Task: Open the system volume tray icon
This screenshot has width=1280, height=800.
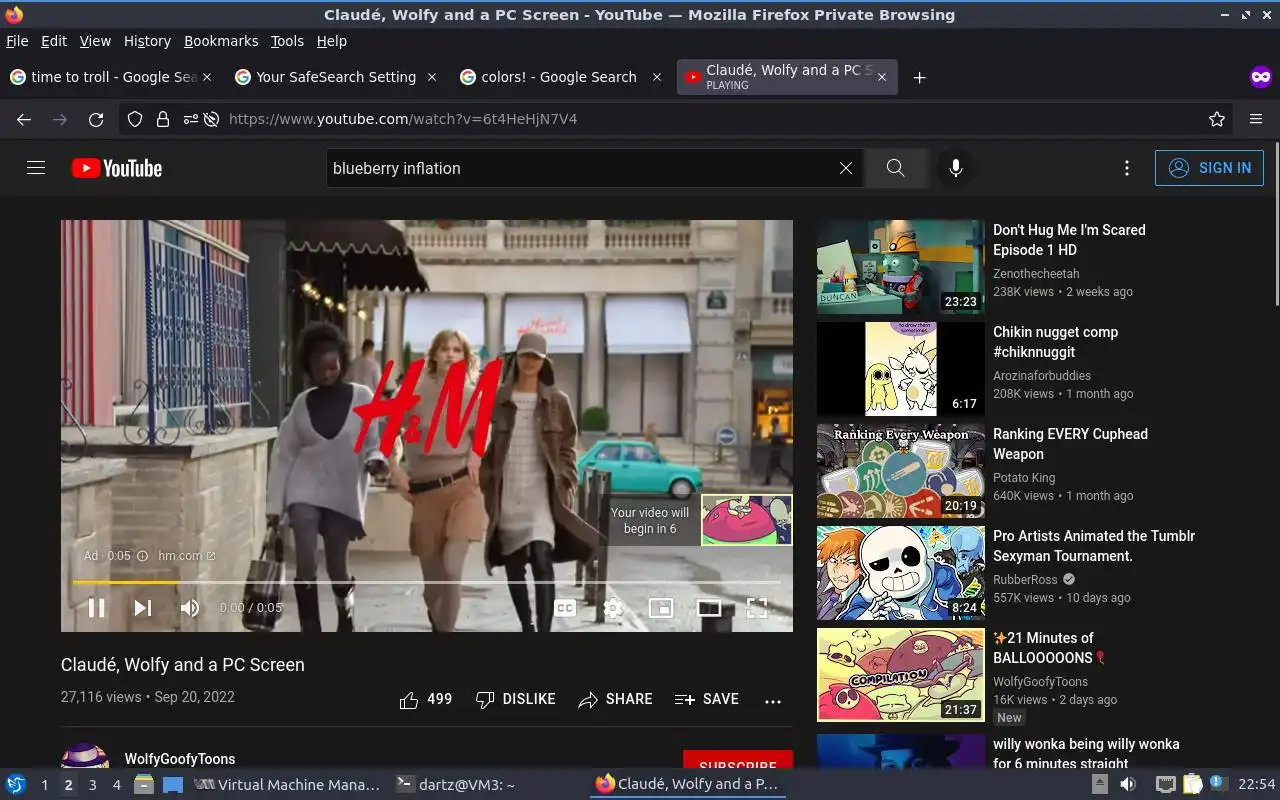Action: [1128, 785]
